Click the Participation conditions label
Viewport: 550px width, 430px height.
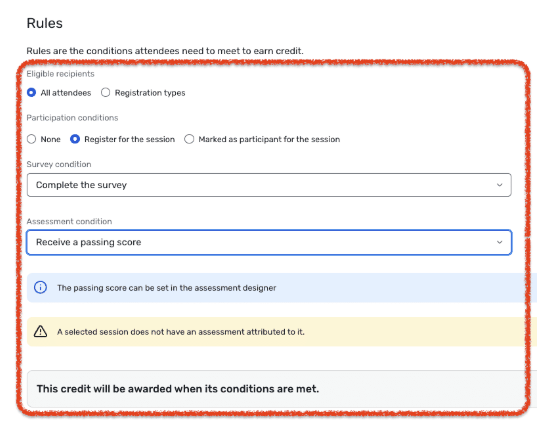coord(72,118)
